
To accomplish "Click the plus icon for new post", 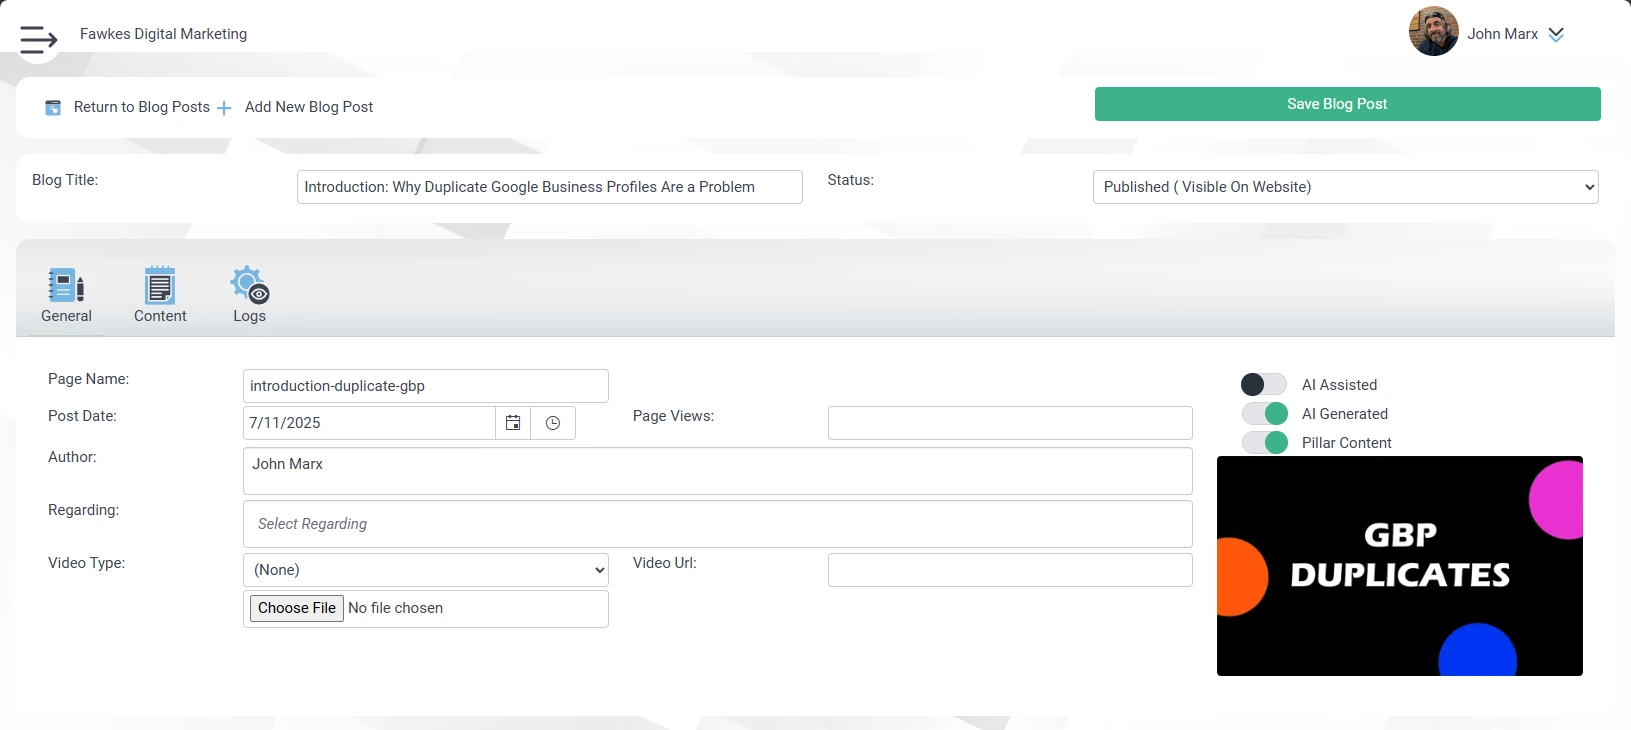I will pyautogui.click(x=224, y=108).
